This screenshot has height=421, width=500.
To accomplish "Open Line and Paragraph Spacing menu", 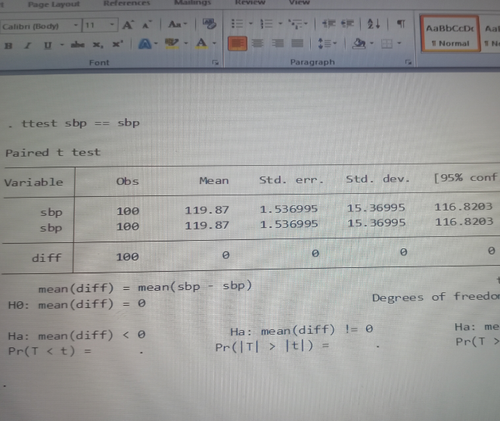I will [x=327, y=43].
